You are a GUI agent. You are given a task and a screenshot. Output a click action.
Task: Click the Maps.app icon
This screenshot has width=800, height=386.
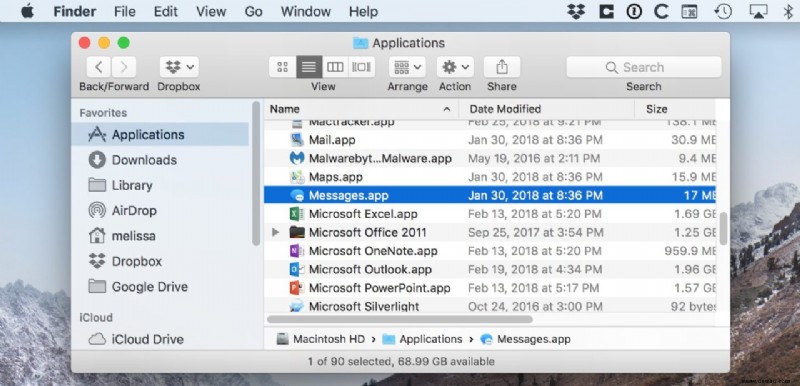297,177
